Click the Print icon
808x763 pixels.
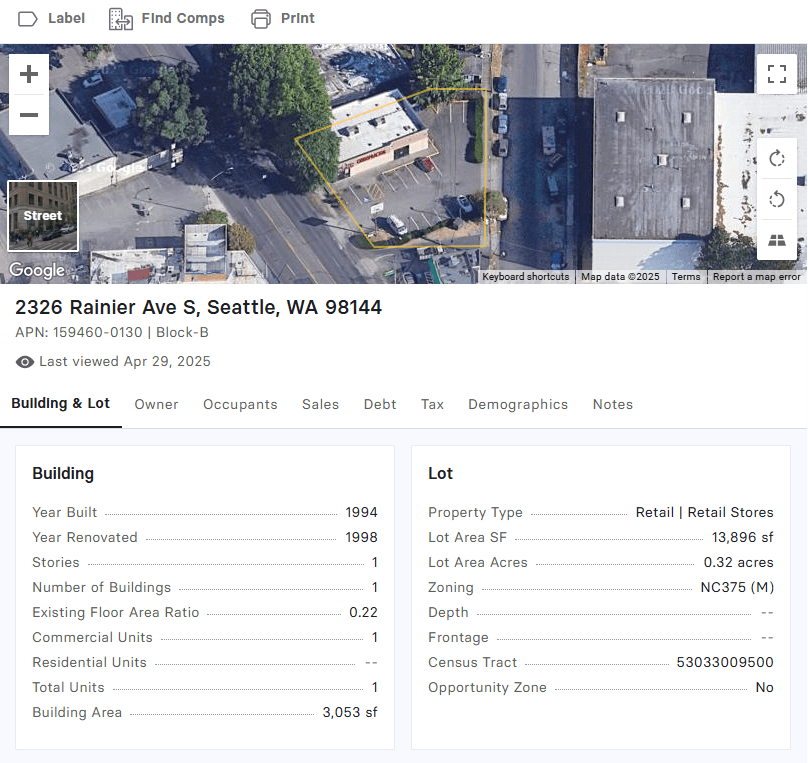point(261,19)
